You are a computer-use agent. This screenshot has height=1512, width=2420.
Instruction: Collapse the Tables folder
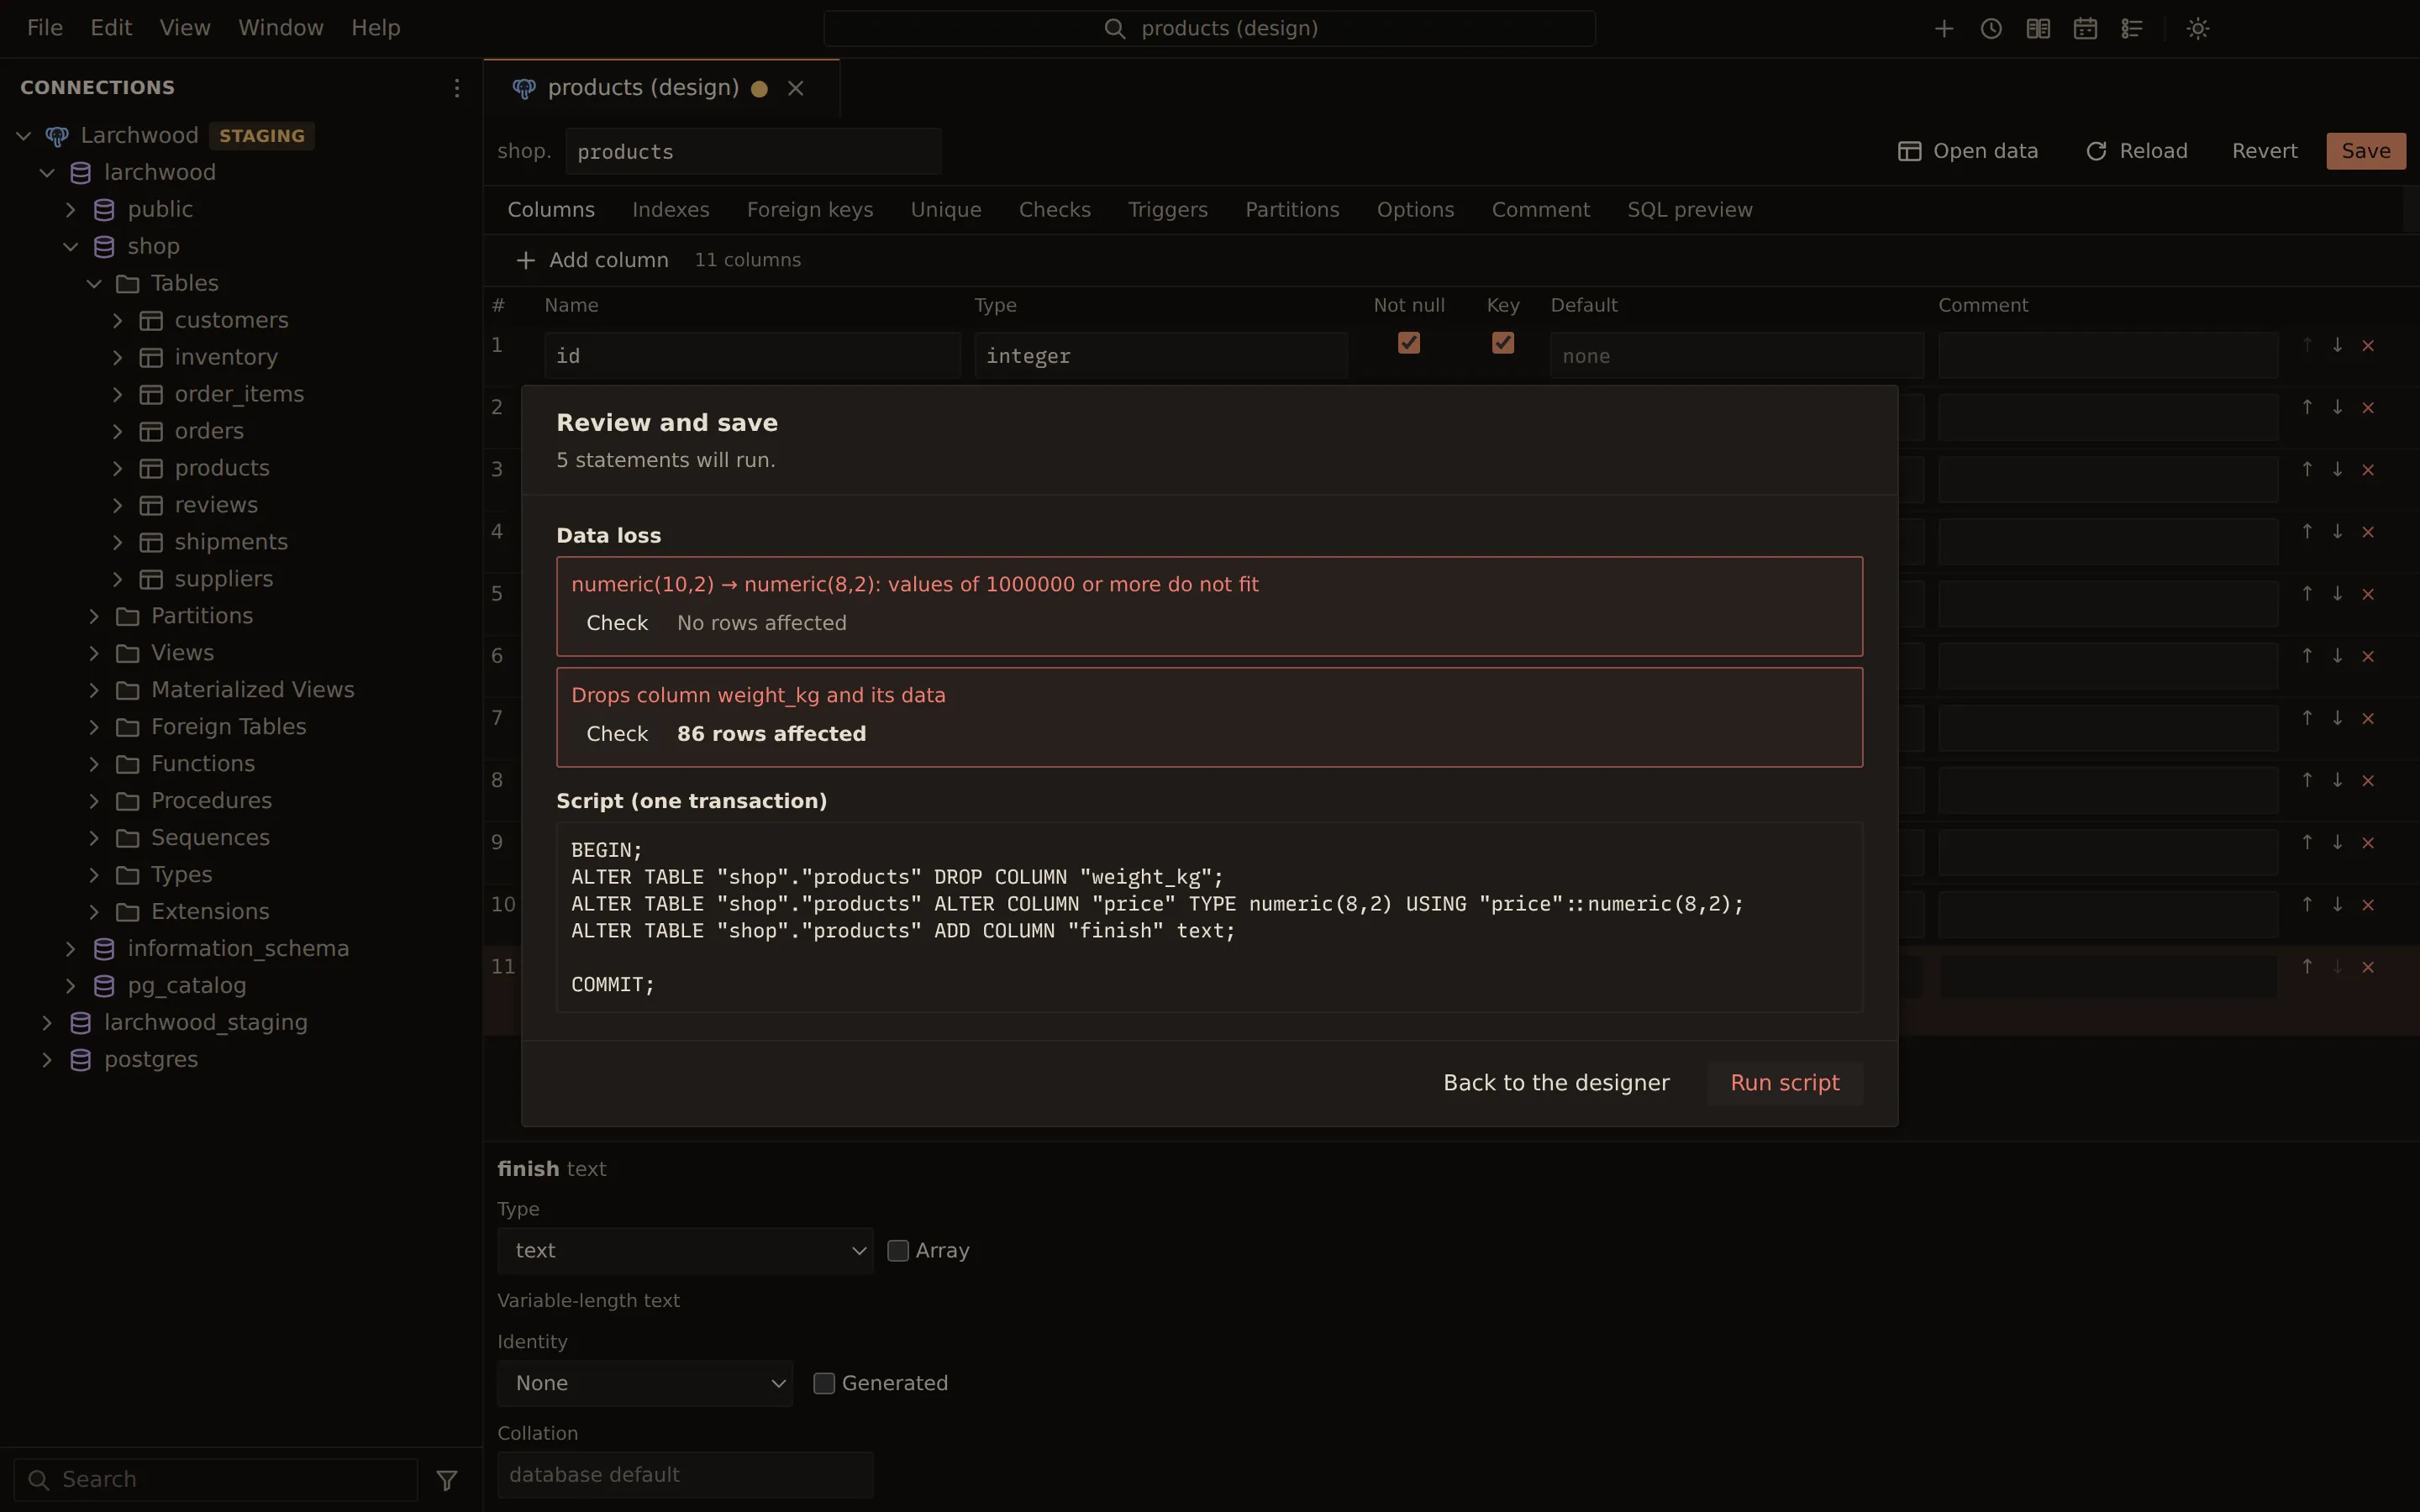[x=94, y=283]
